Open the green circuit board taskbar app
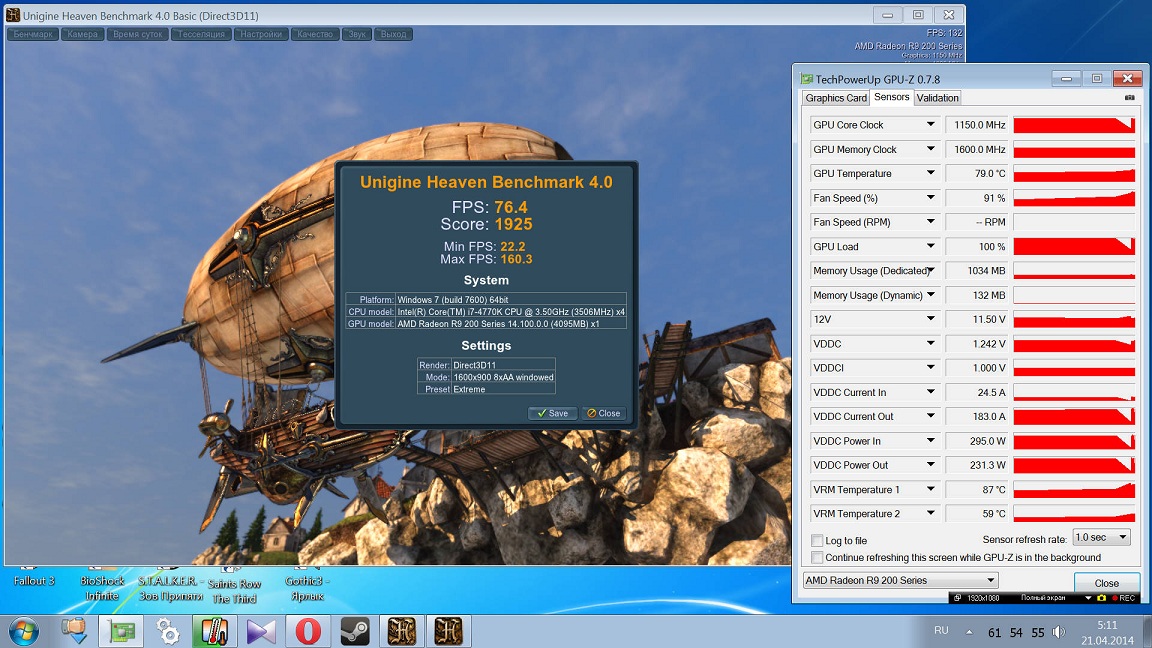The height and width of the screenshot is (648, 1152). [121, 631]
